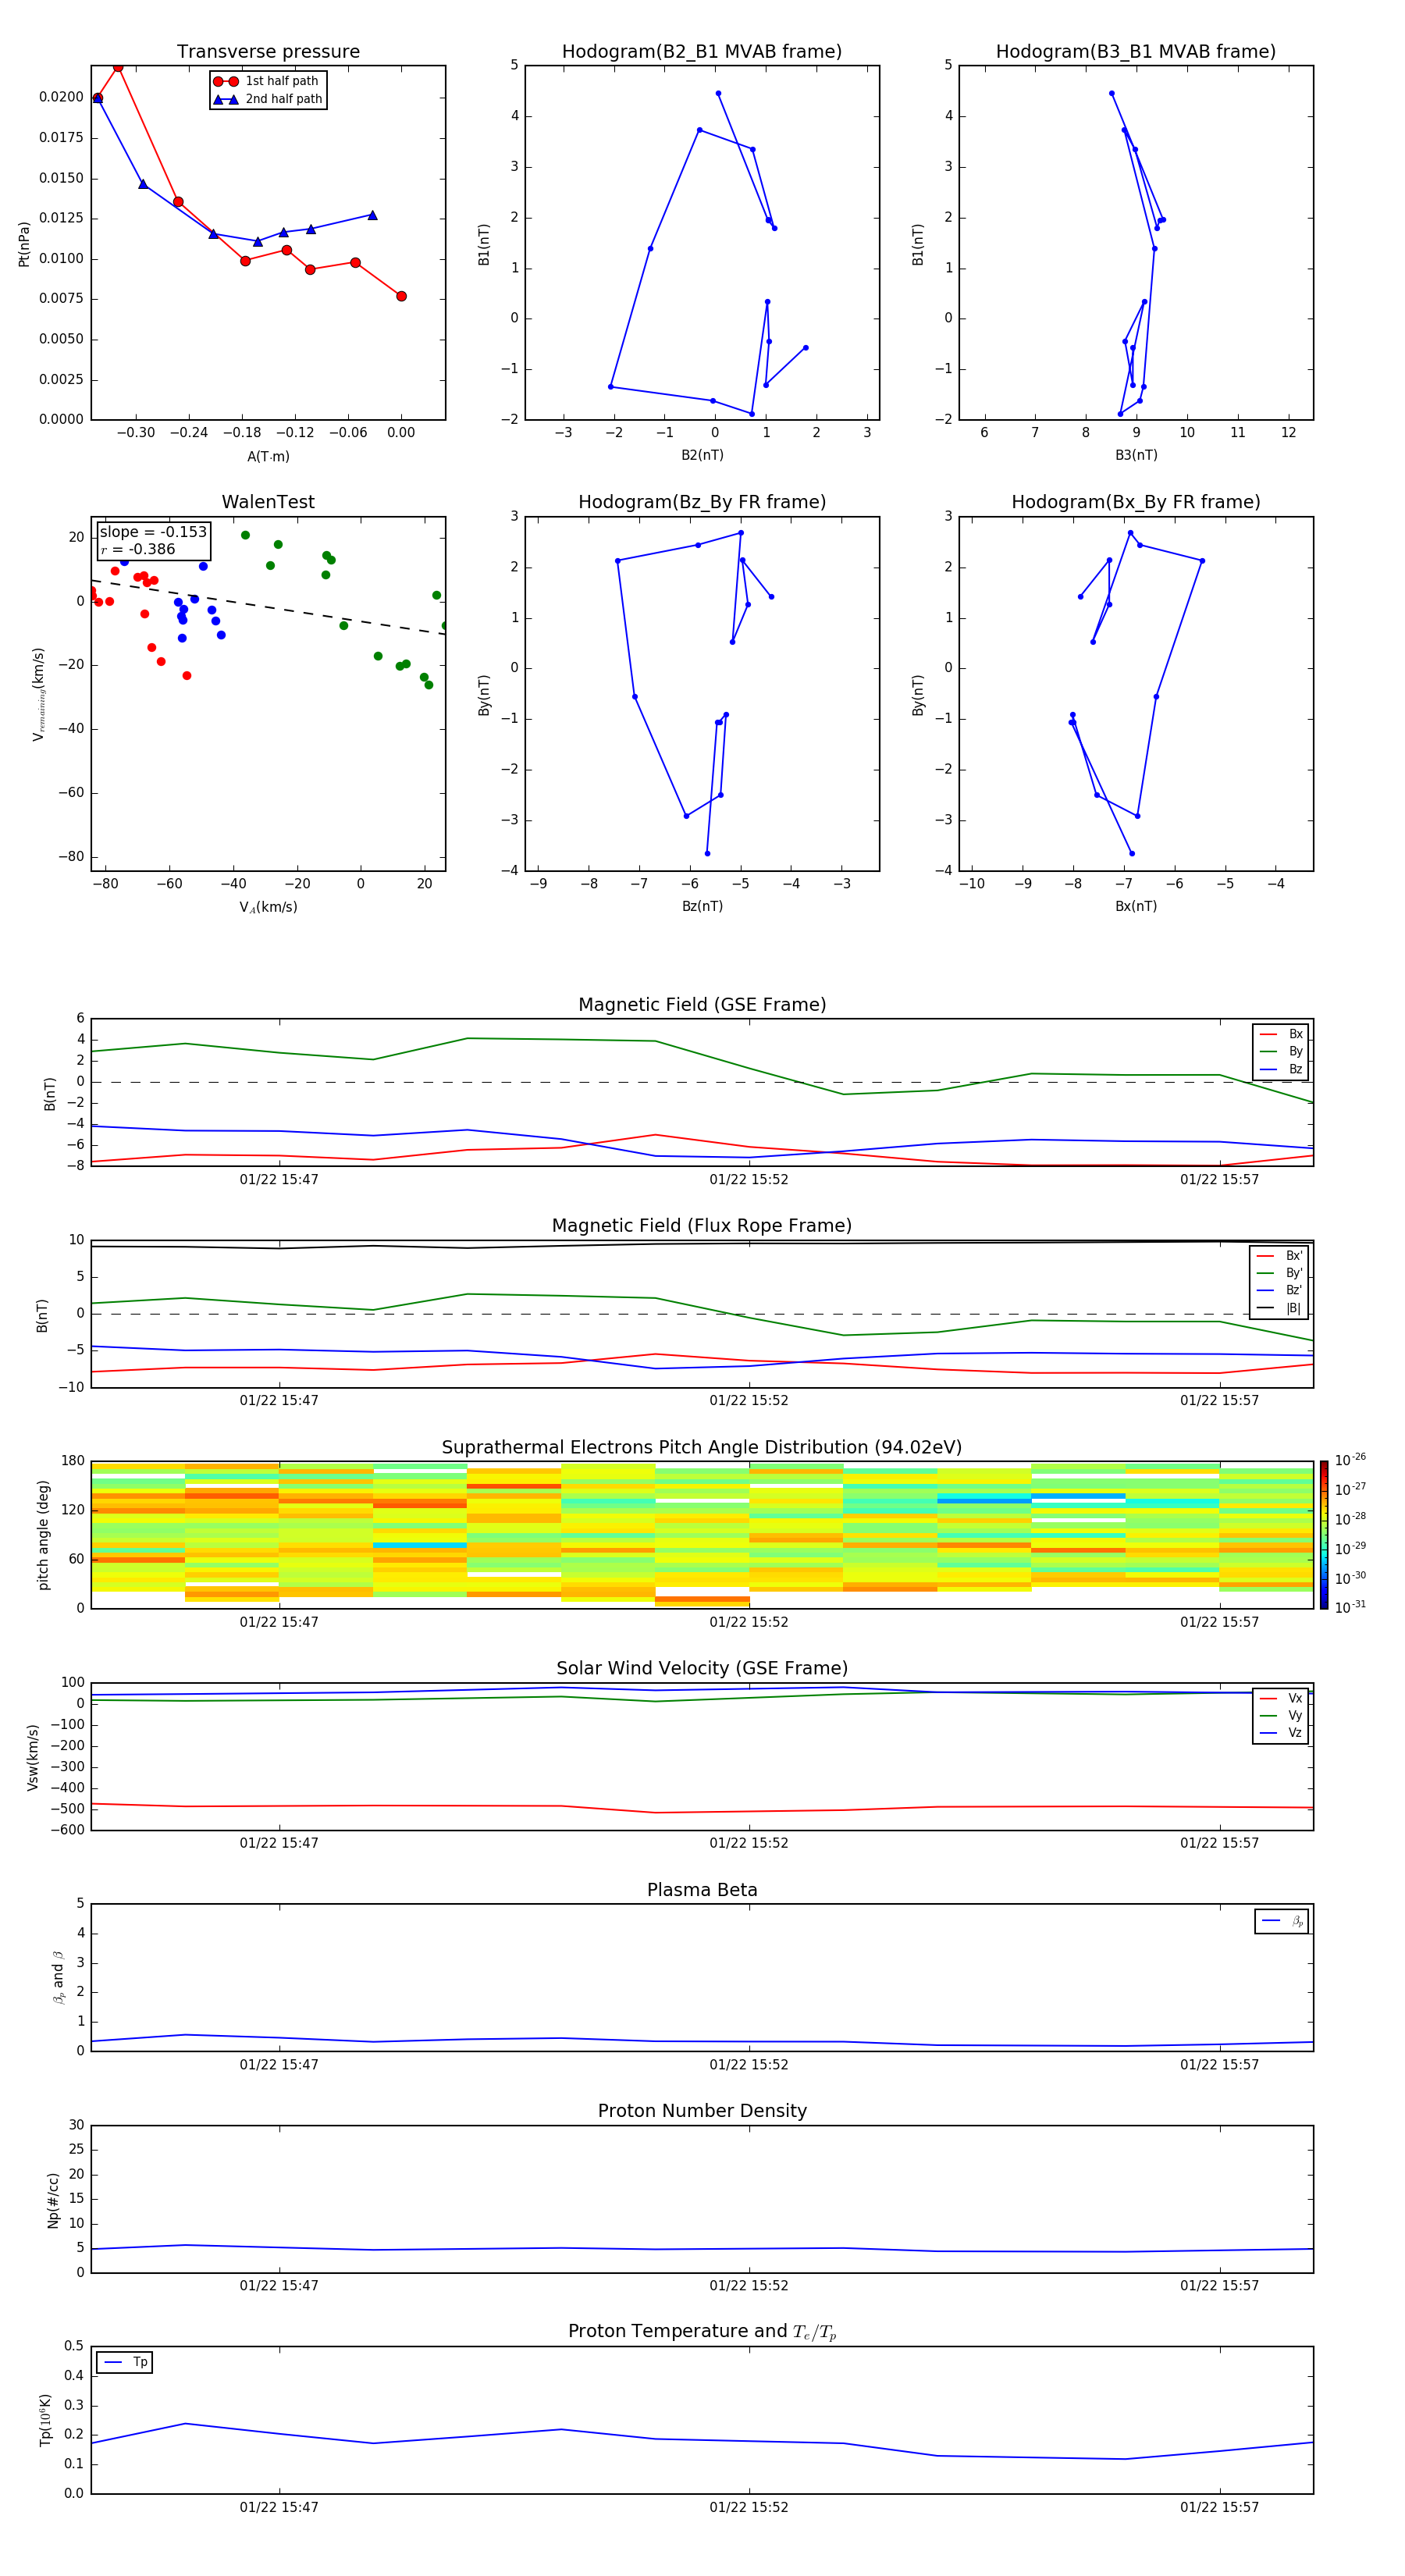Click the '10^-26' colorbar tick label
Screen dimensions: 1405x2576
tap(1350, 1460)
